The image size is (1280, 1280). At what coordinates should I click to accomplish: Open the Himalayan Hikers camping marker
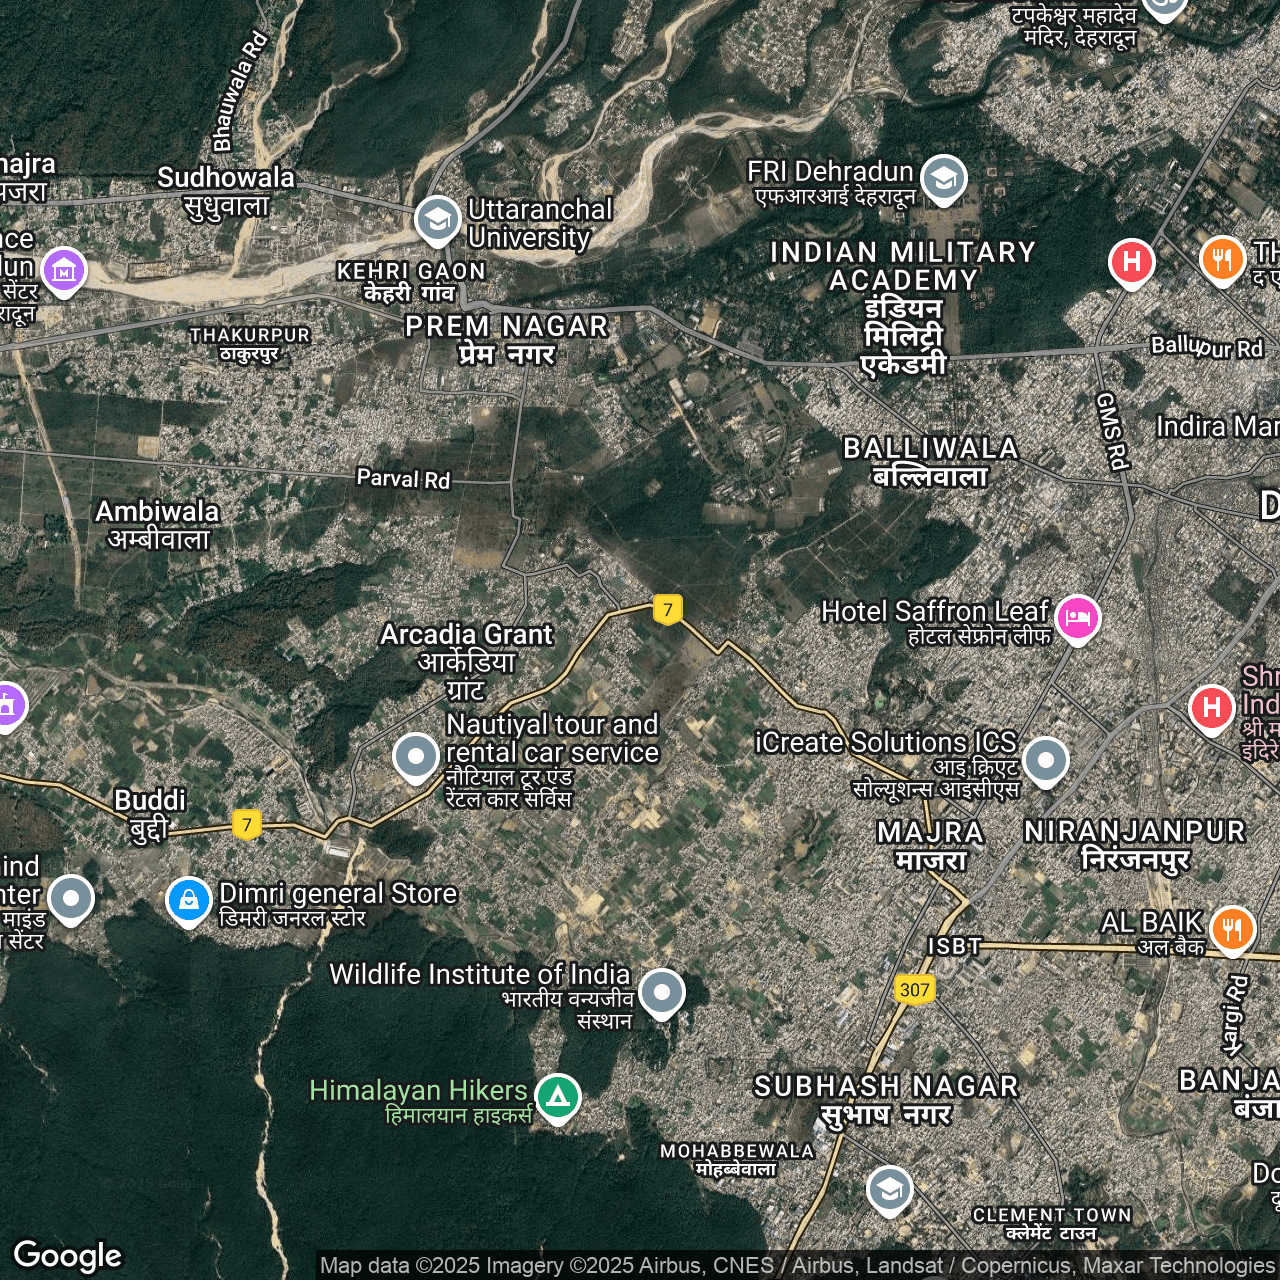[558, 1097]
